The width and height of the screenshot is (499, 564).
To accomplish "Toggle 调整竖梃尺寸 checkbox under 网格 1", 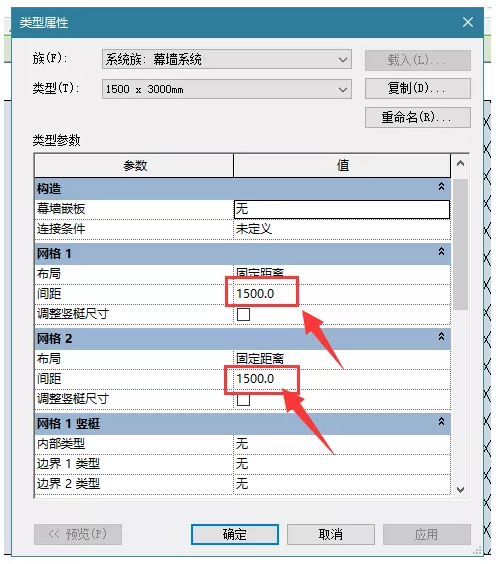I will point(243,314).
